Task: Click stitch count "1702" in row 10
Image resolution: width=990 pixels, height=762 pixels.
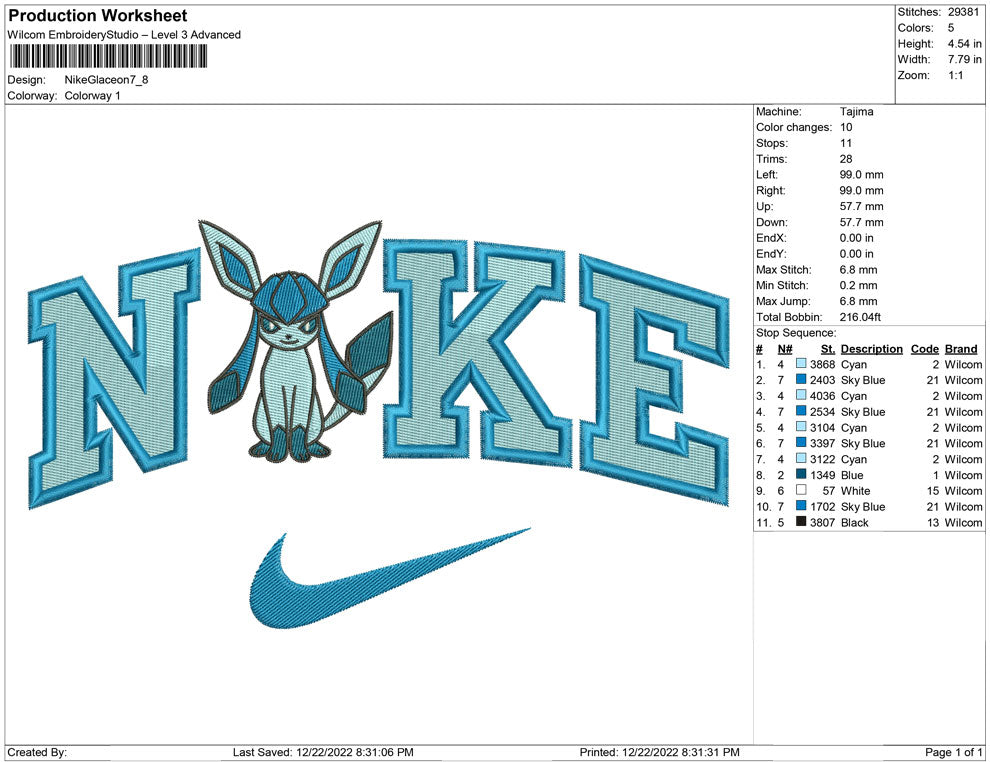Action: 822,506
